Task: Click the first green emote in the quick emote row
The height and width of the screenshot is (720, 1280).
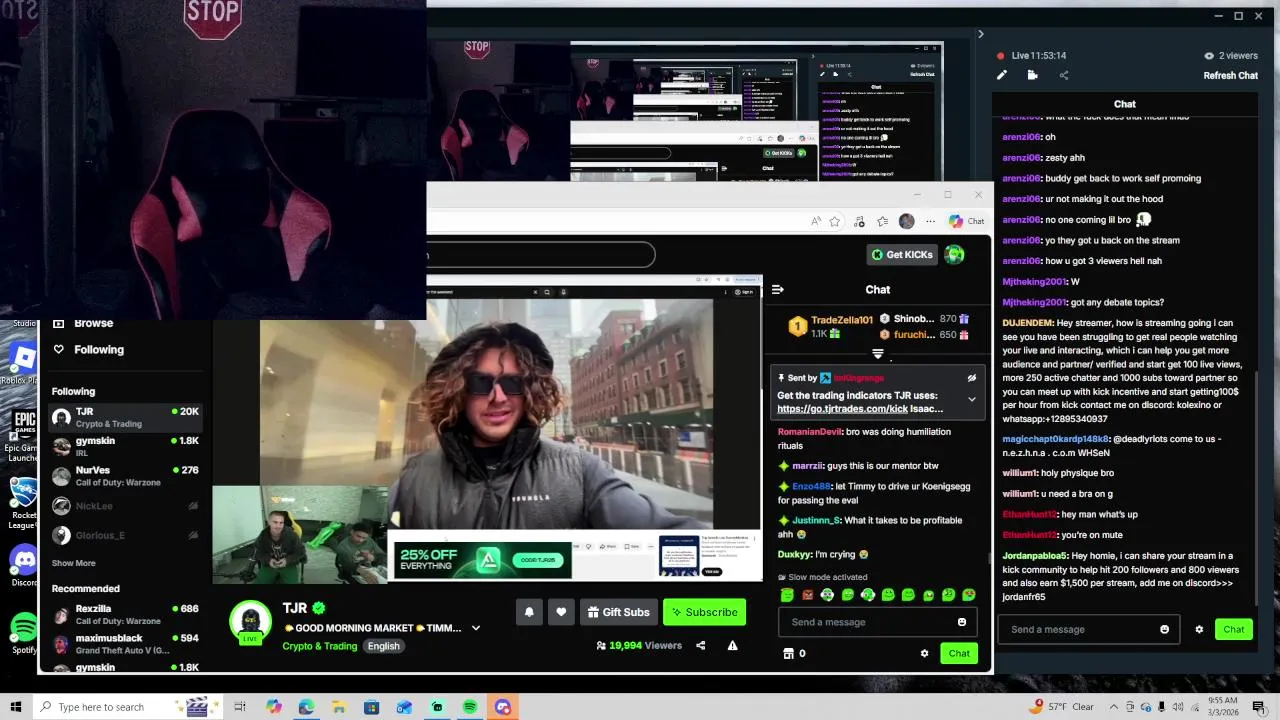Action: pos(787,595)
